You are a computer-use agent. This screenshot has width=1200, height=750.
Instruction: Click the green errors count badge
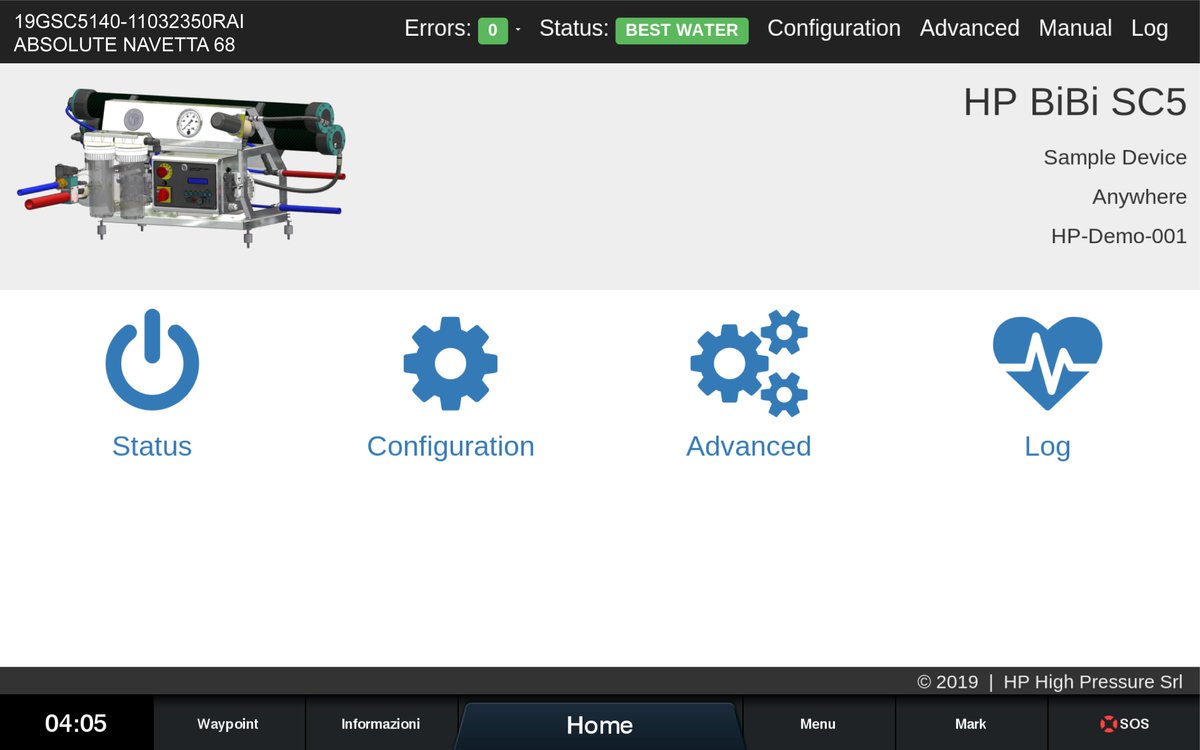(x=492, y=30)
